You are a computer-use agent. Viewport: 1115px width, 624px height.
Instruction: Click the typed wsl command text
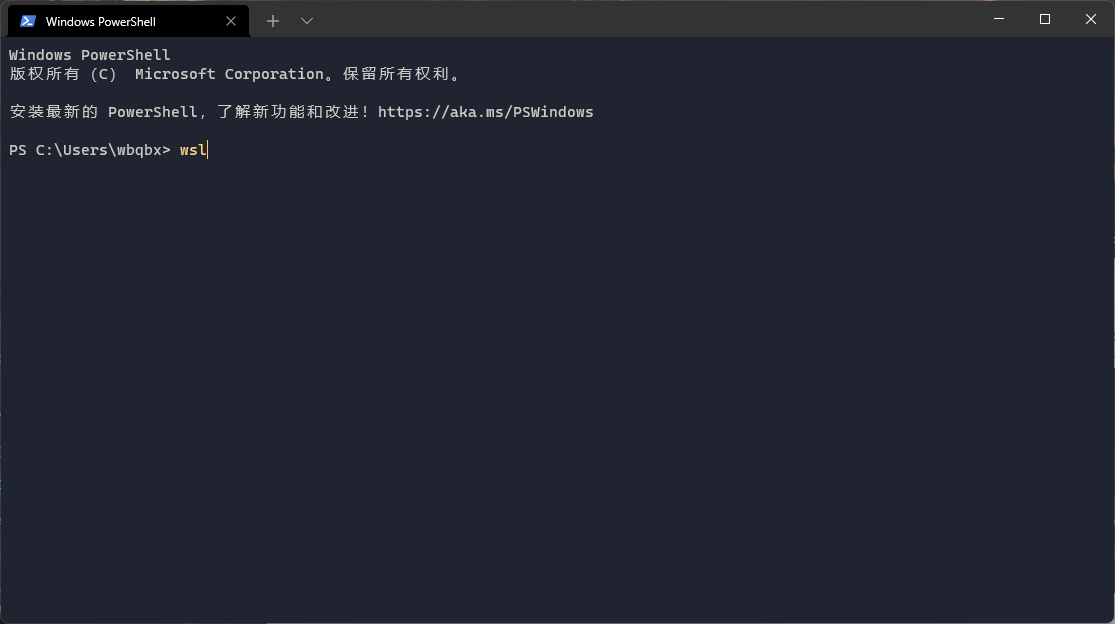193,150
